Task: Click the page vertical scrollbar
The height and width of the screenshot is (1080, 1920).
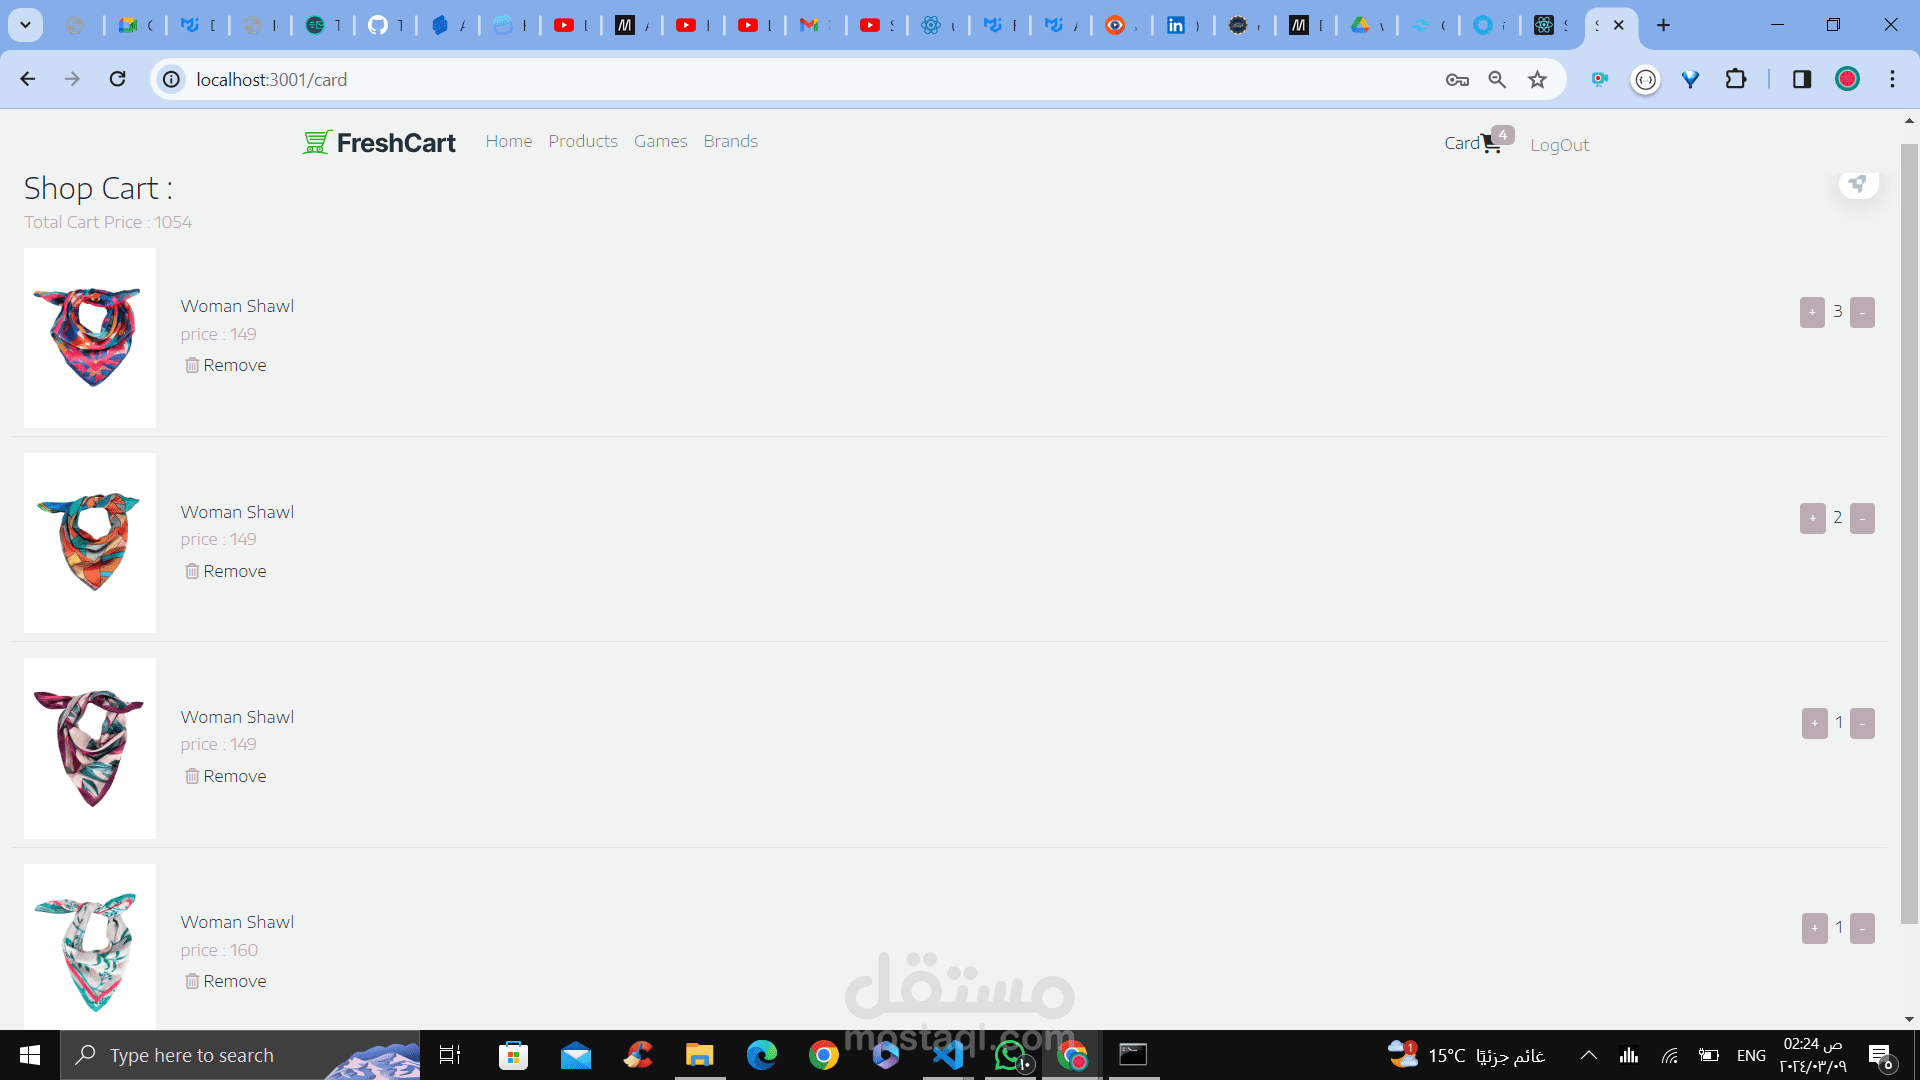Action: click(x=1909, y=530)
